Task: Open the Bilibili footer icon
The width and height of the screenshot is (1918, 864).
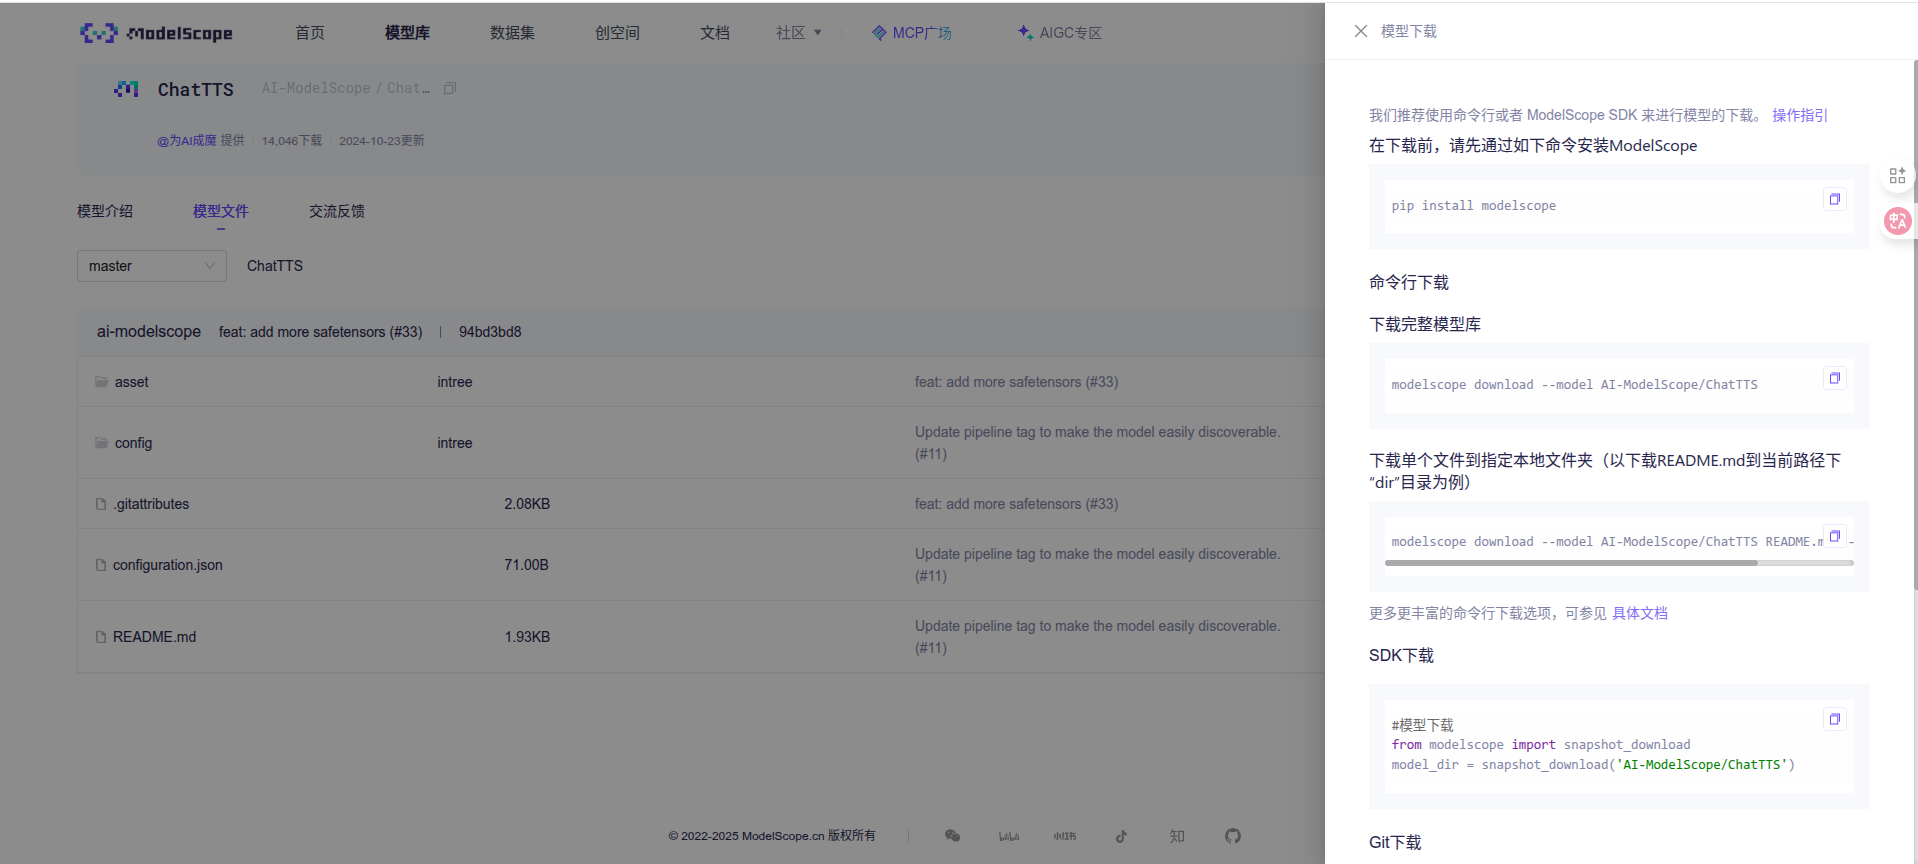Action: click(1009, 836)
